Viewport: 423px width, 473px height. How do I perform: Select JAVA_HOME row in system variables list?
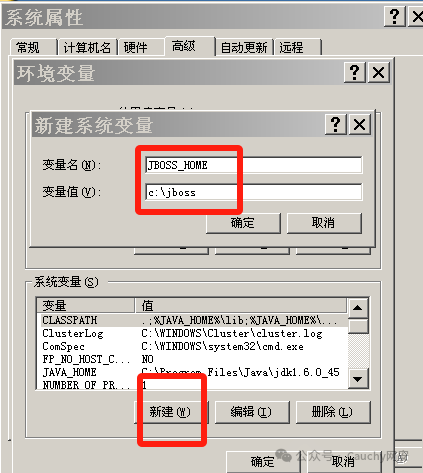(x=192, y=372)
